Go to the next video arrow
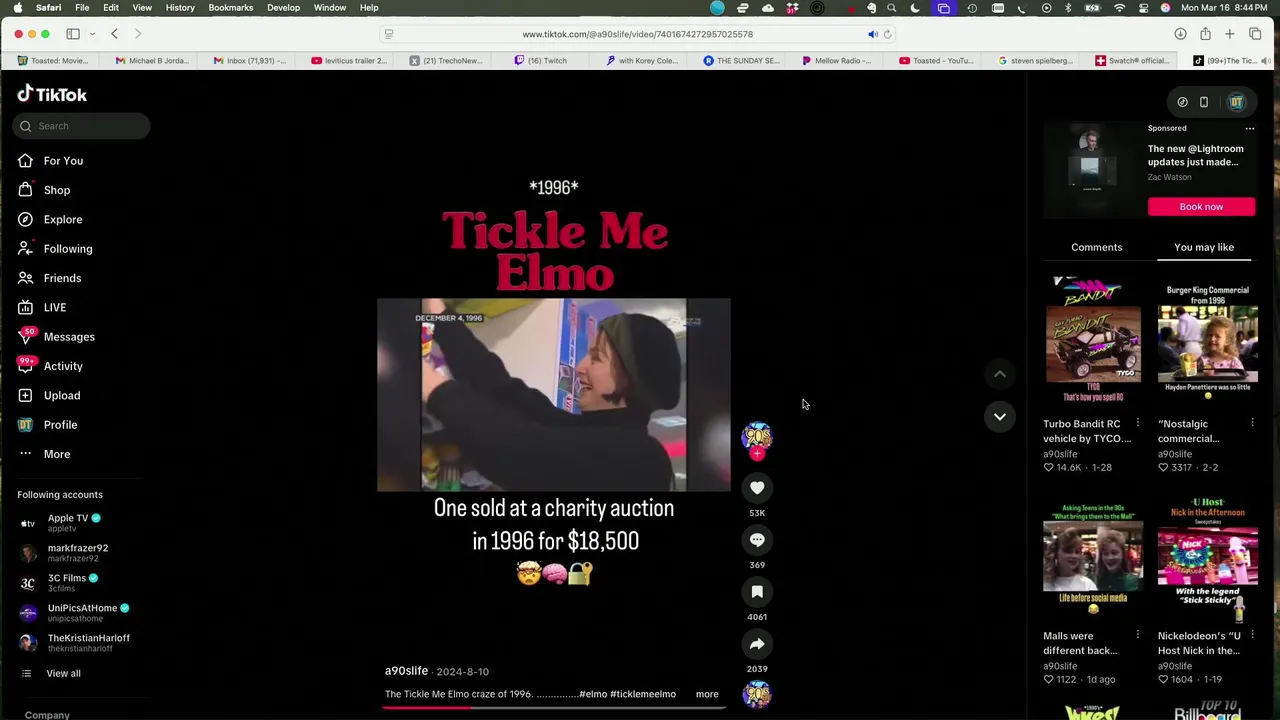This screenshot has height=720, width=1280. (x=999, y=416)
